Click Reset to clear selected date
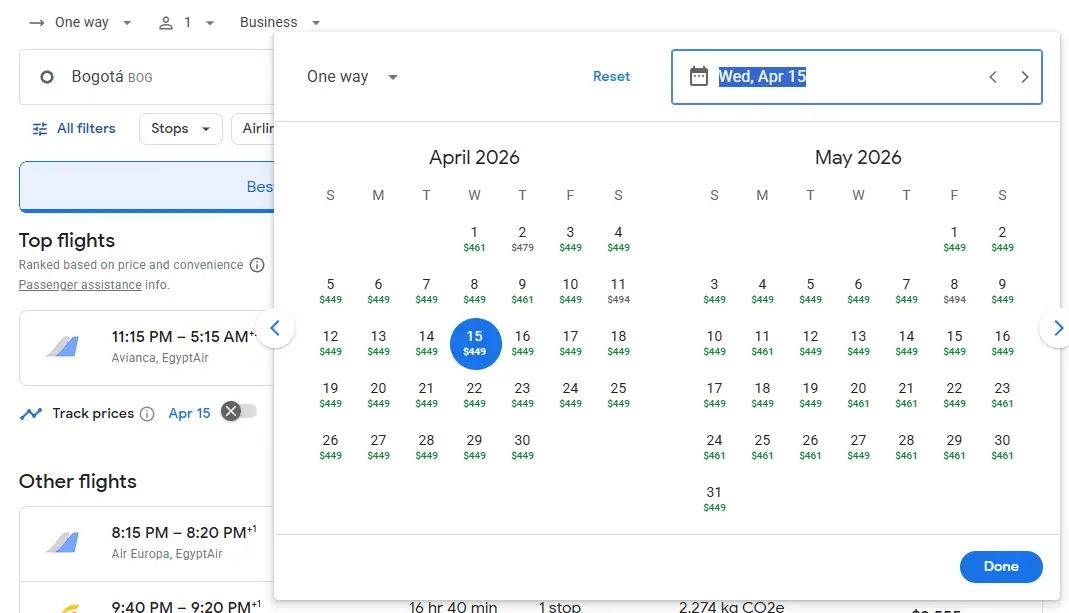This screenshot has height=613, width=1069. 611,77
